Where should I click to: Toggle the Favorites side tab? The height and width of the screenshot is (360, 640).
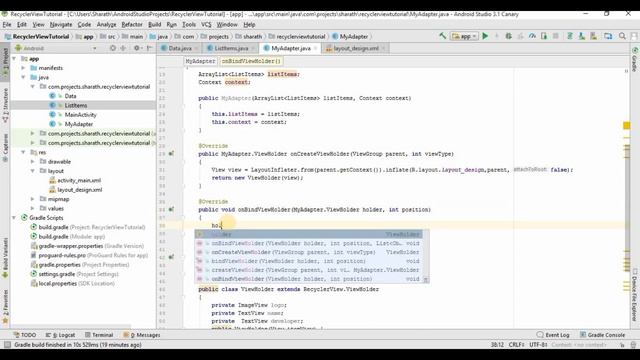click(5, 306)
